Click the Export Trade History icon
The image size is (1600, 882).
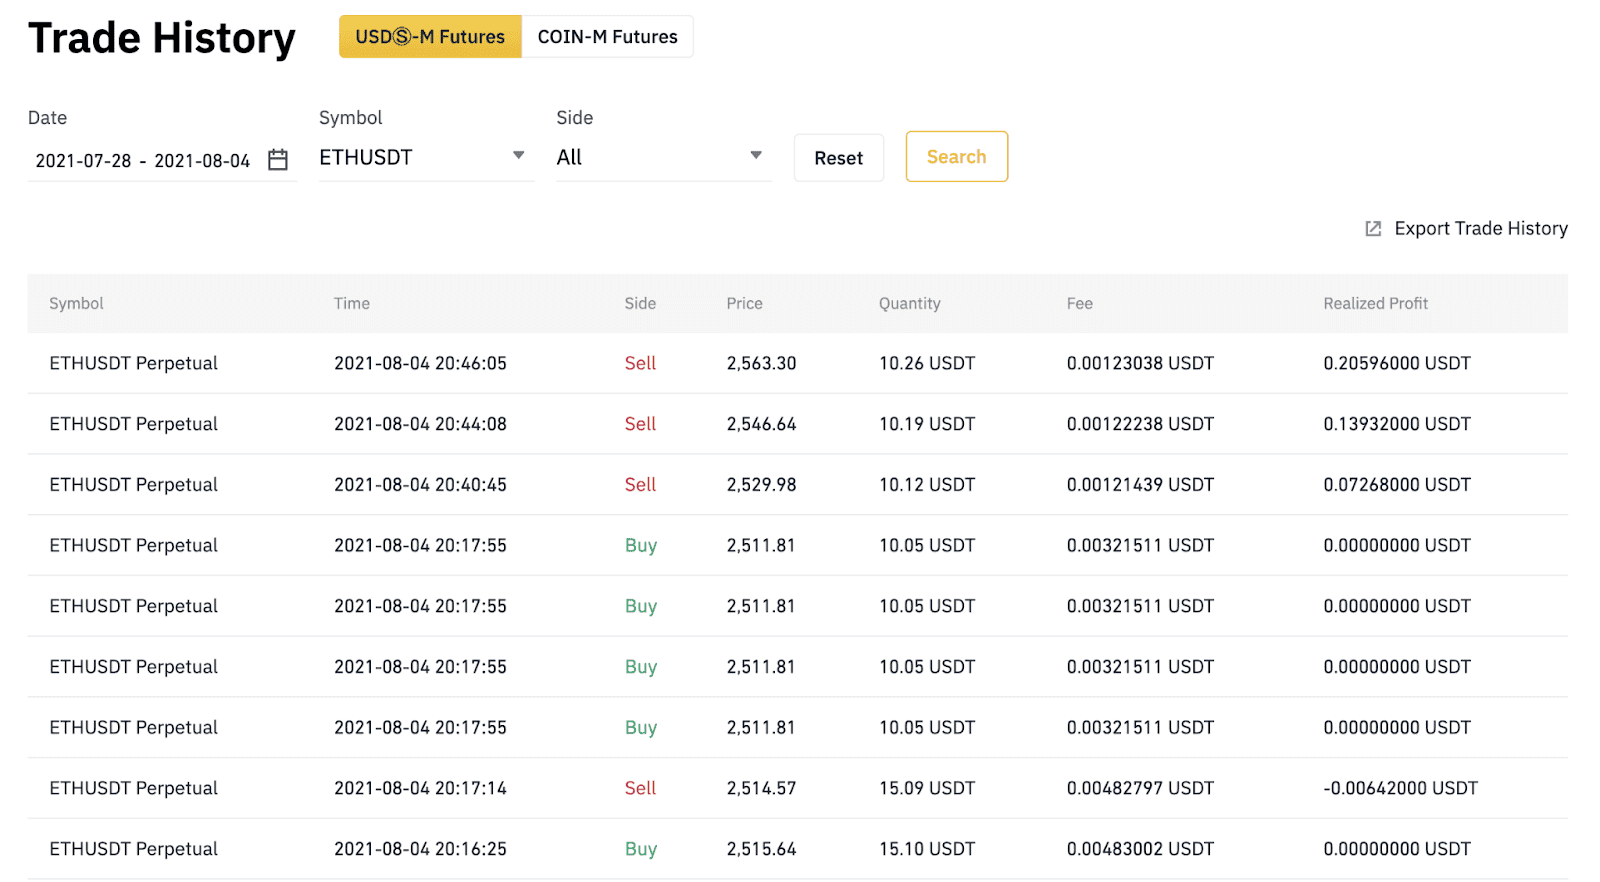(1373, 229)
